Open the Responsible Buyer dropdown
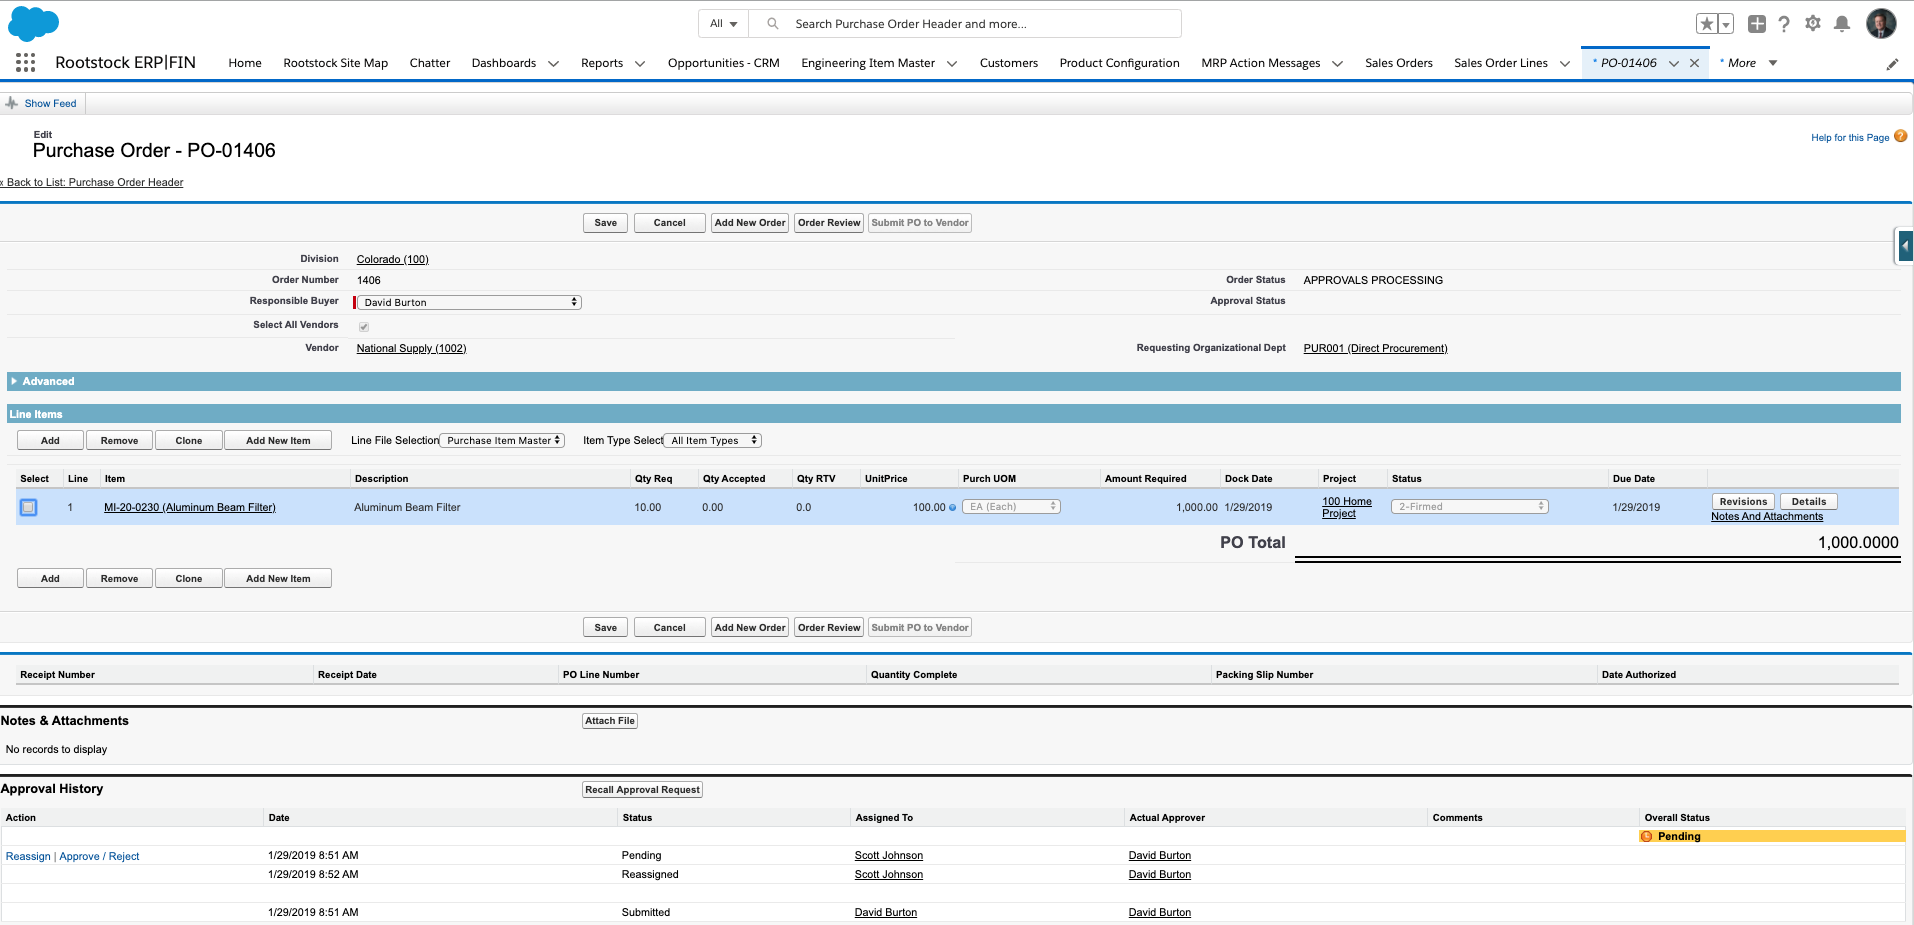Viewport: 1914px width, 925px height. pos(469,302)
